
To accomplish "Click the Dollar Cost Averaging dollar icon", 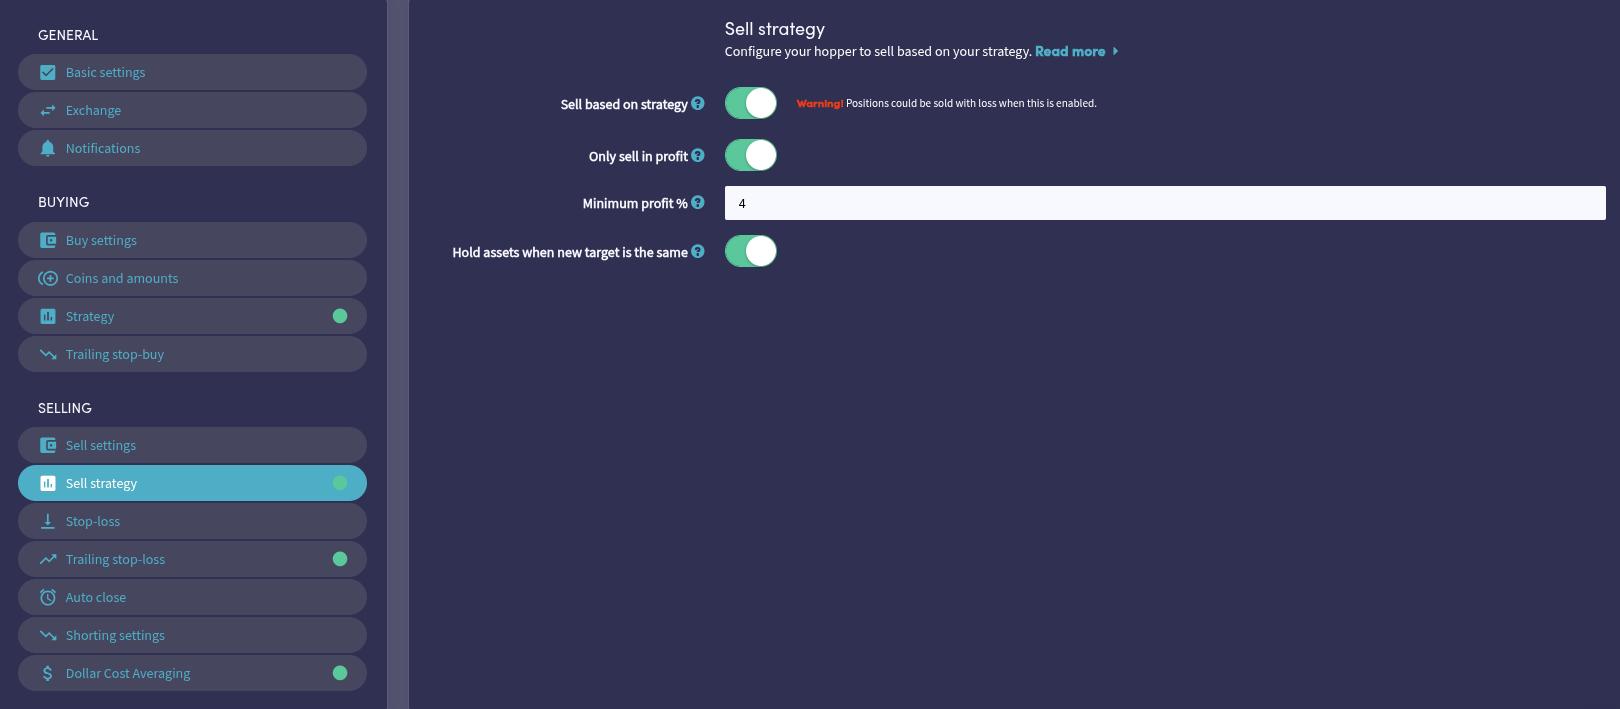I will (48, 674).
